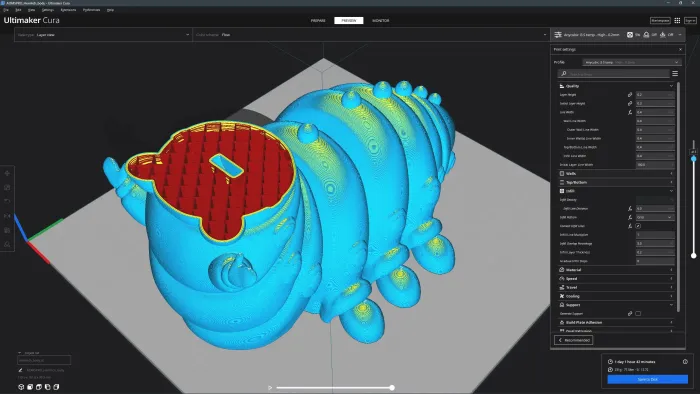Select the Move tool in left toolbar
Image resolution: width=700 pixels, height=394 pixels.
coord(7,173)
